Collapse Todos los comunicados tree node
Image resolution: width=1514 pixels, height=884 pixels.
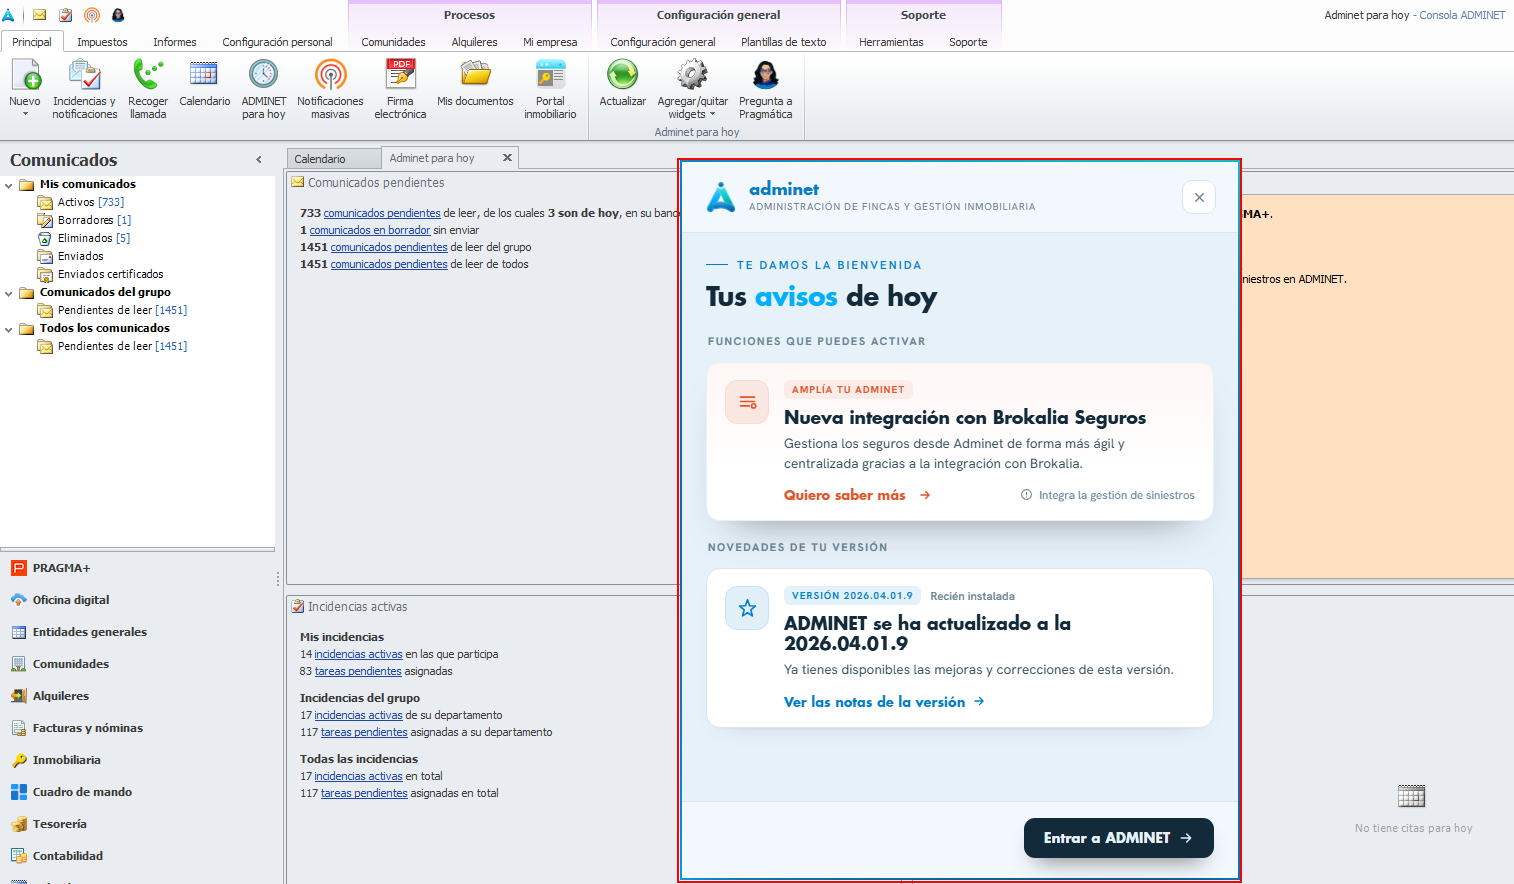[x=9, y=329]
